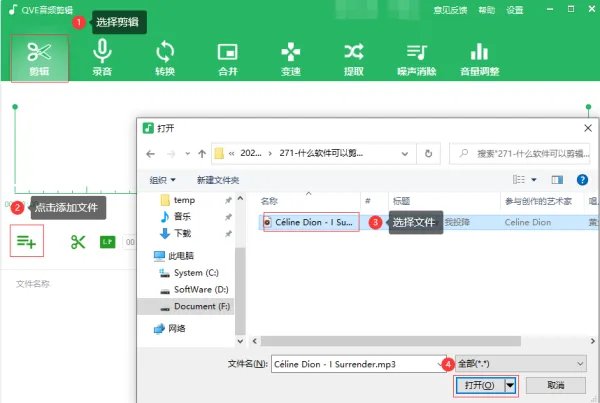This screenshot has height=403, width=600.
Task: Sort by 名称 name column
Action: pos(269,201)
